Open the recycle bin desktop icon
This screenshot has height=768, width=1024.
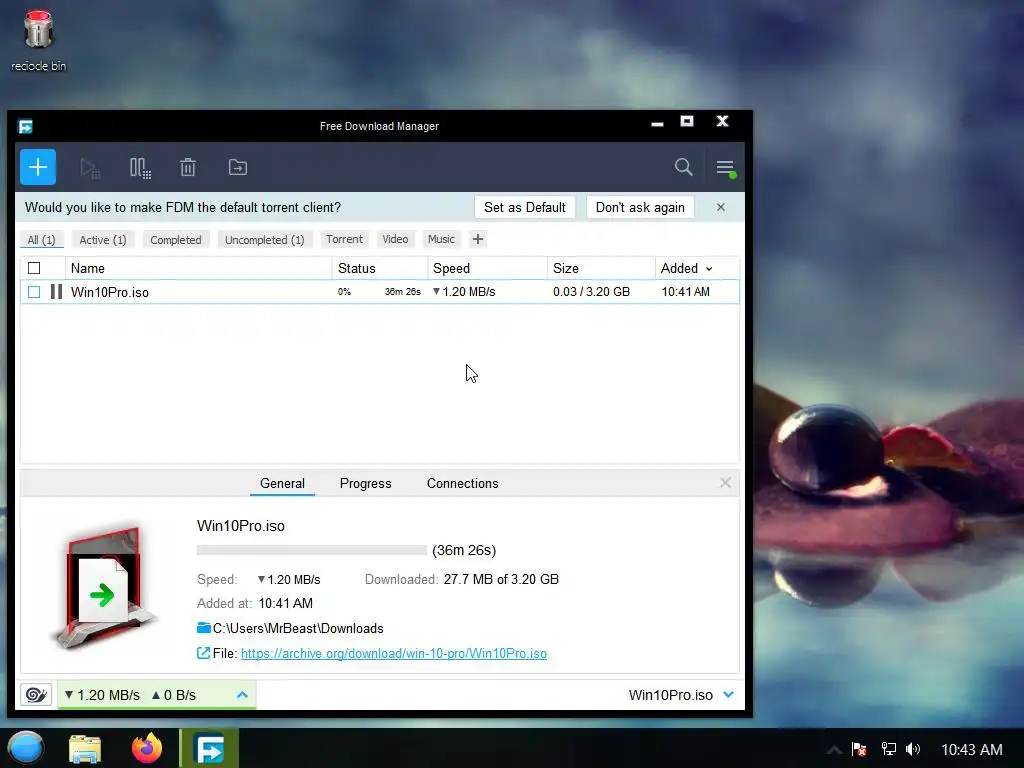tap(39, 40)
